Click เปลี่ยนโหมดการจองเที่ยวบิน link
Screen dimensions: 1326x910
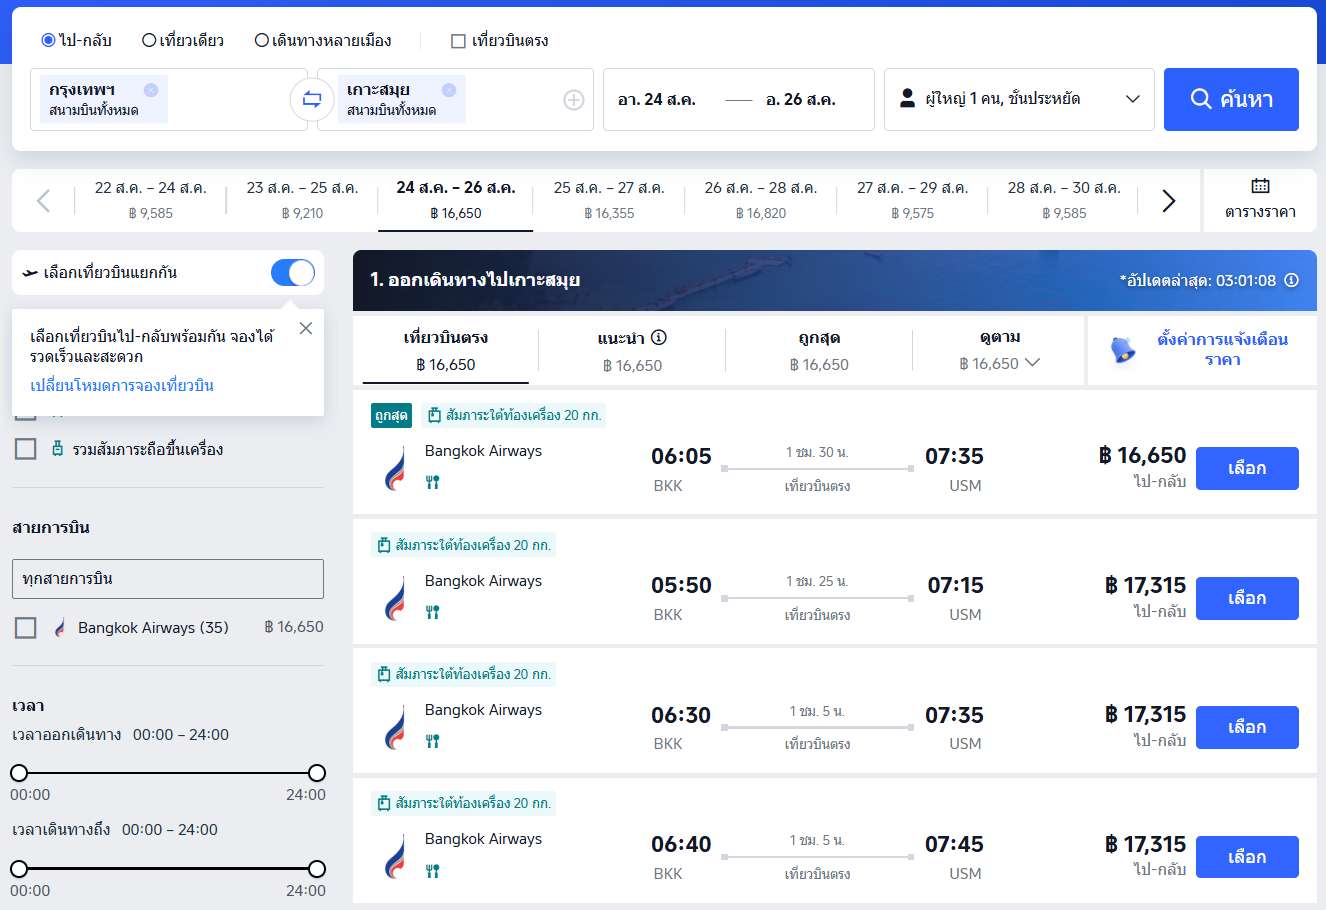[x=122, y=386]
